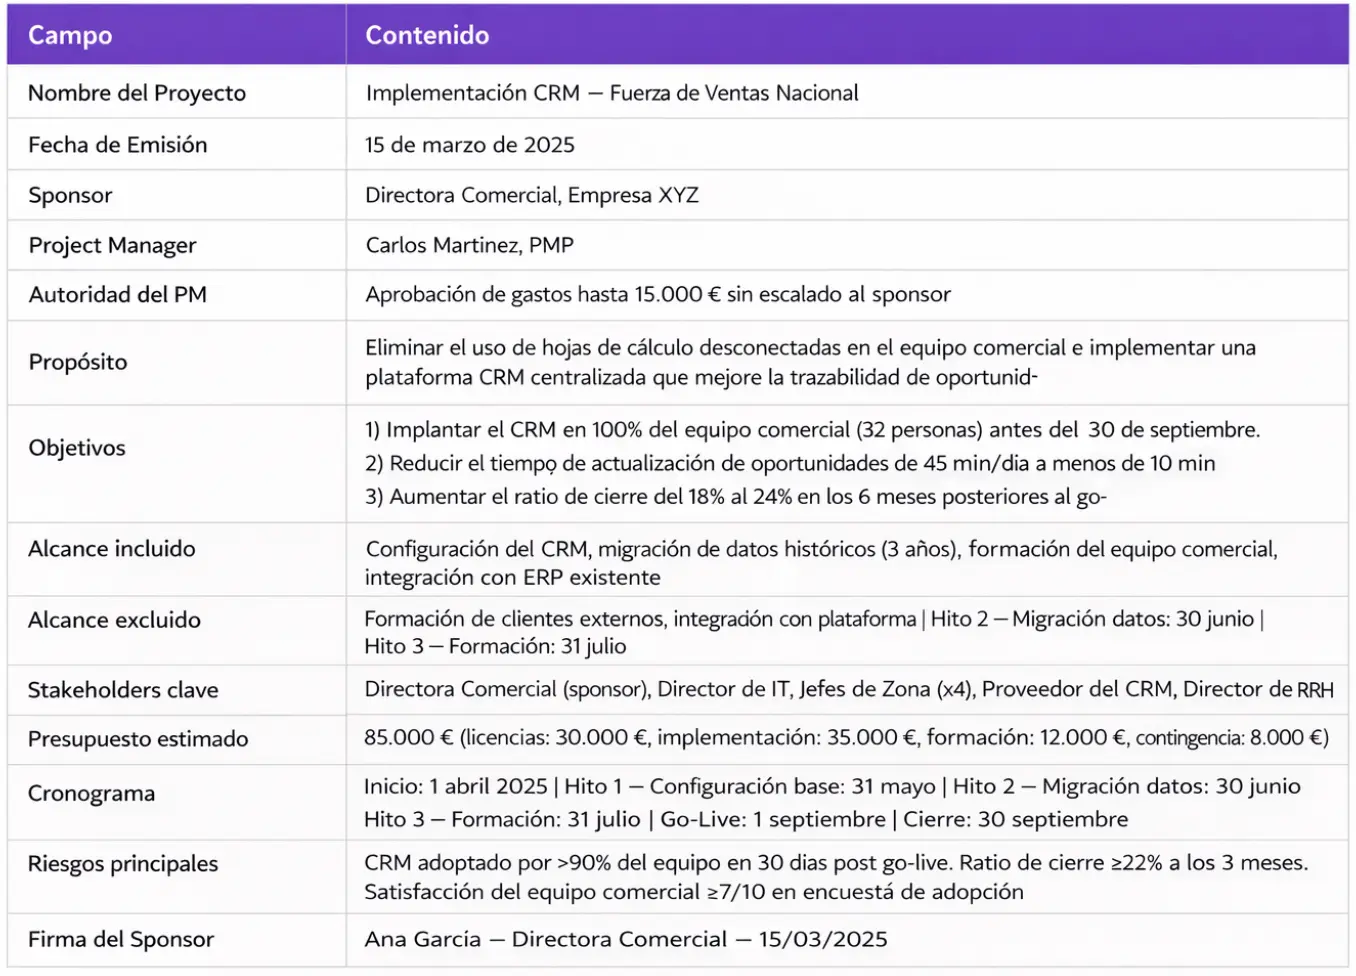Click the Campo column header
The width and height of the screenshot is (1356, 976).
tap(70, 34)
